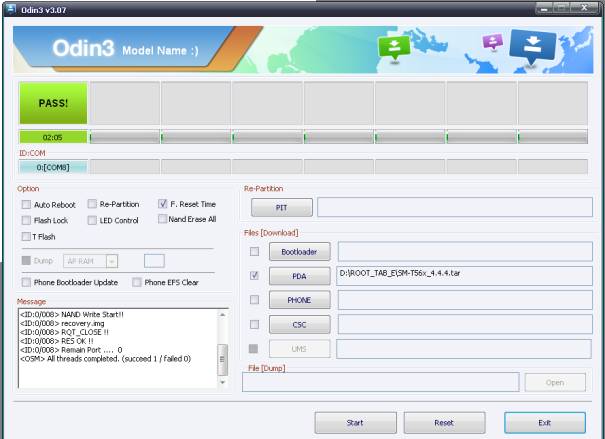Click the 02:05 elapsed time progress bar
The image size is (605, 439).
tap(53, 137)
